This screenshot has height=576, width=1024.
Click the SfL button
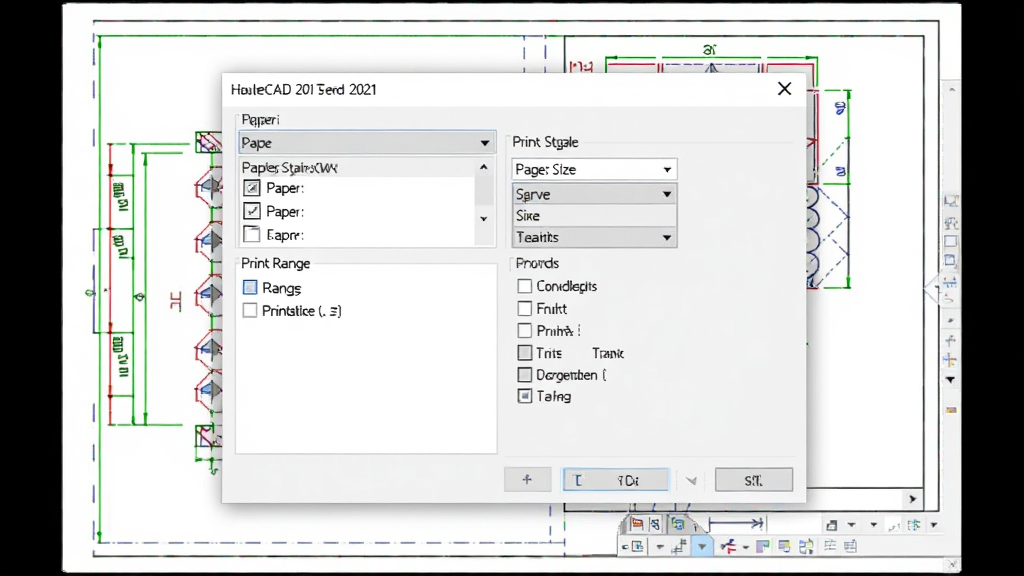(754, 480)
